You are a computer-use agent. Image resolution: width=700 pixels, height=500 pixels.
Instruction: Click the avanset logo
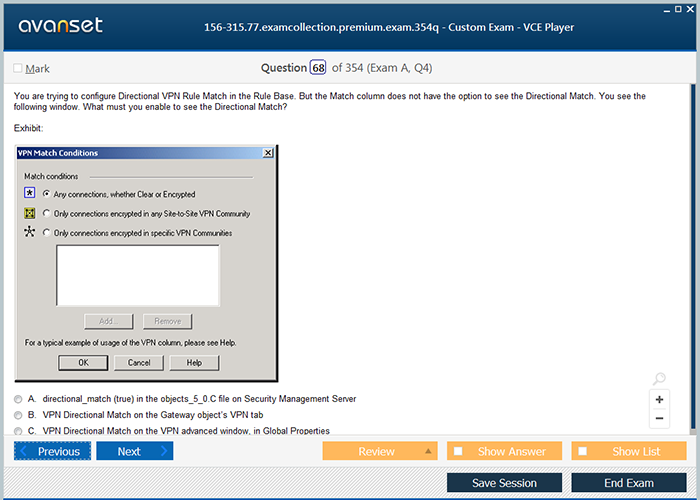tap(60, 25)
